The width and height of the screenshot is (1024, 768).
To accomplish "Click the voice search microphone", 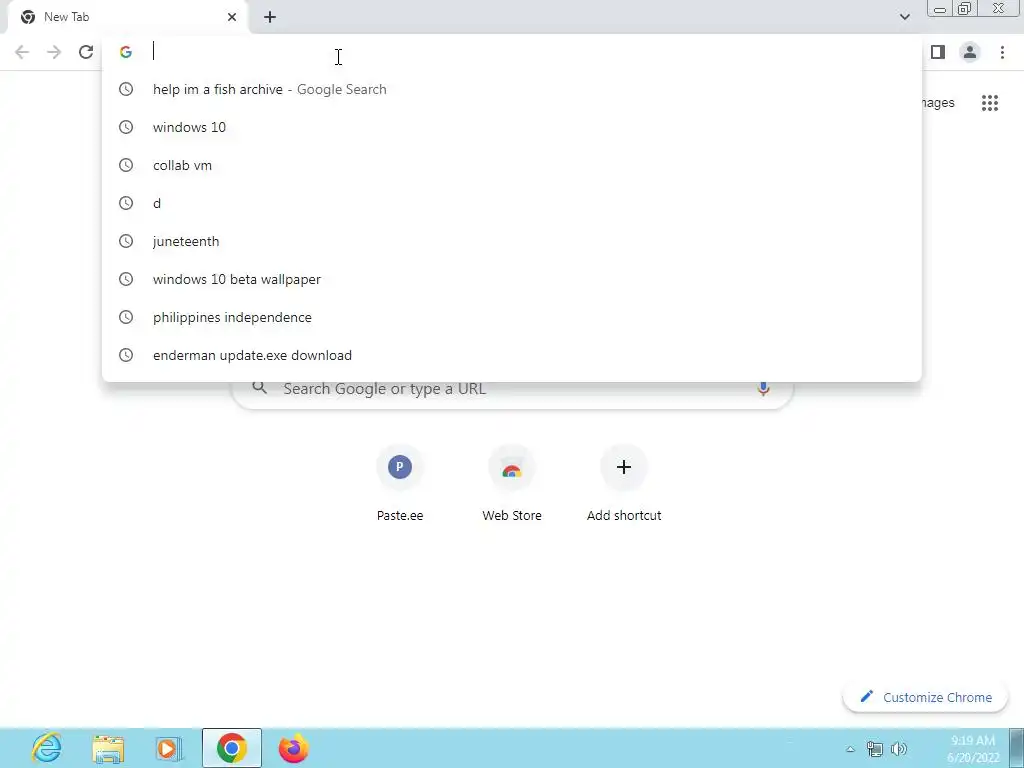I will [763, 389].
